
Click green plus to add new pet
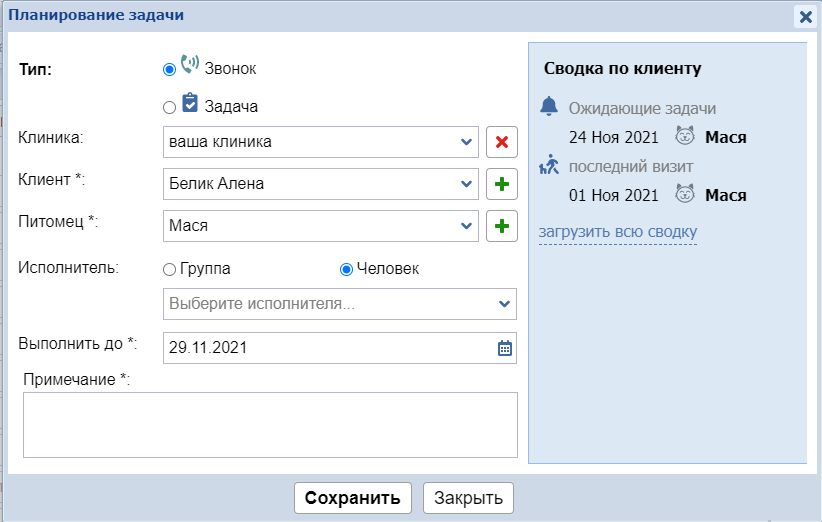(x=501, y=226)
